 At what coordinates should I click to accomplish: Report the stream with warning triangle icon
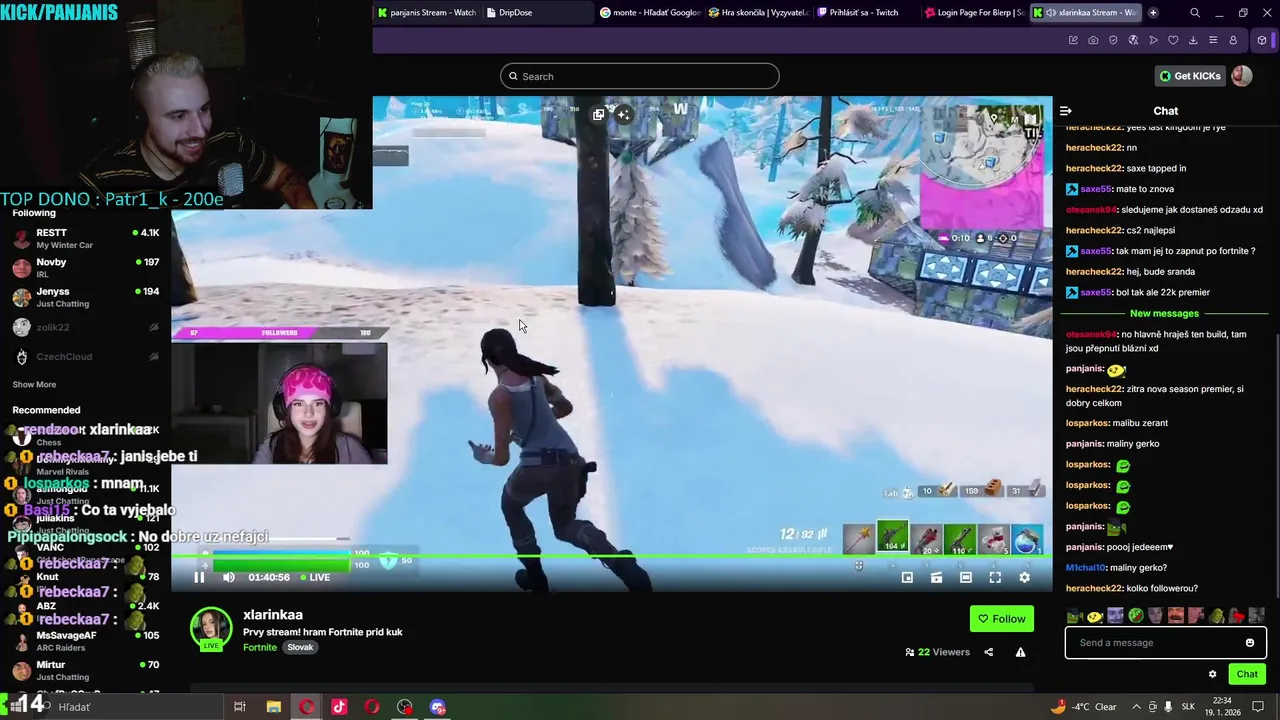pyautogui.click(x=1020, y=652)
